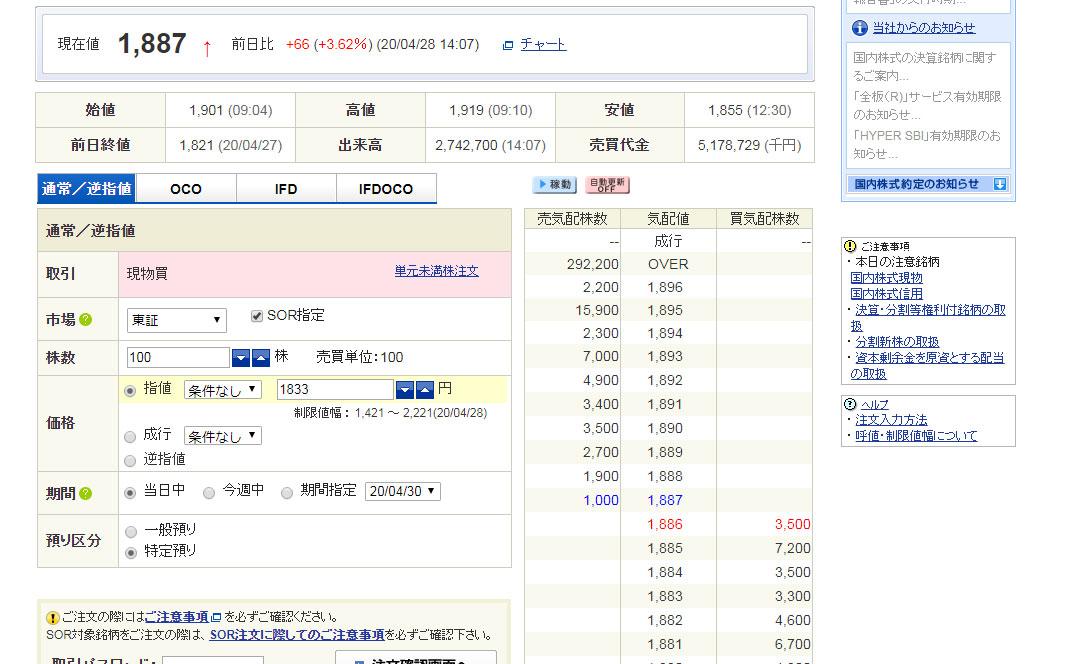
Task: Lower the limit price with the down arrow
Action: point(405,390)
